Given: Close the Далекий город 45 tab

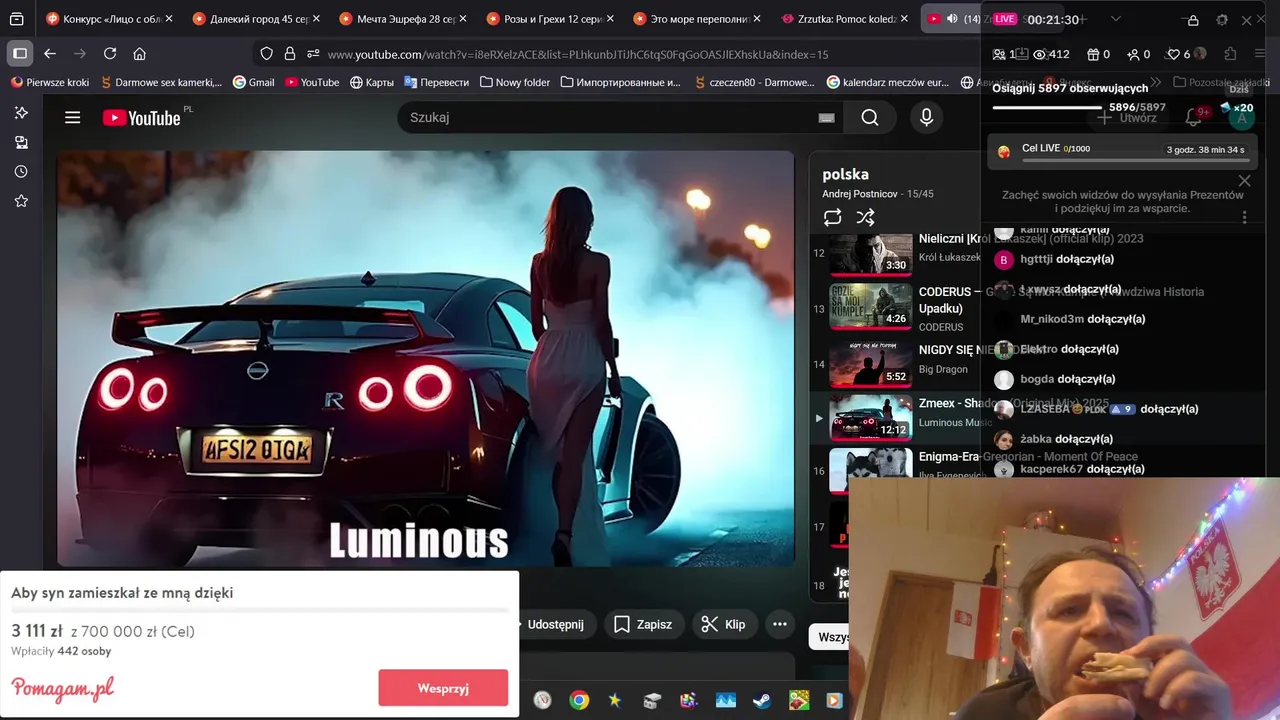Looking at the screenshot, I should click(x=316, y=19).
